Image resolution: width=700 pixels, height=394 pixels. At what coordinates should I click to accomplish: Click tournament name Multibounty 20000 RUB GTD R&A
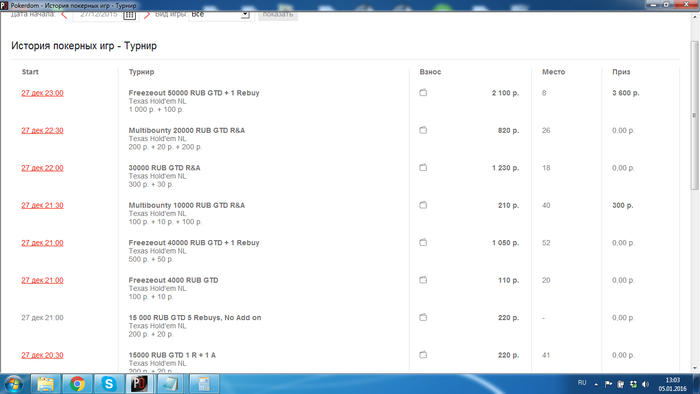point(187,130)
